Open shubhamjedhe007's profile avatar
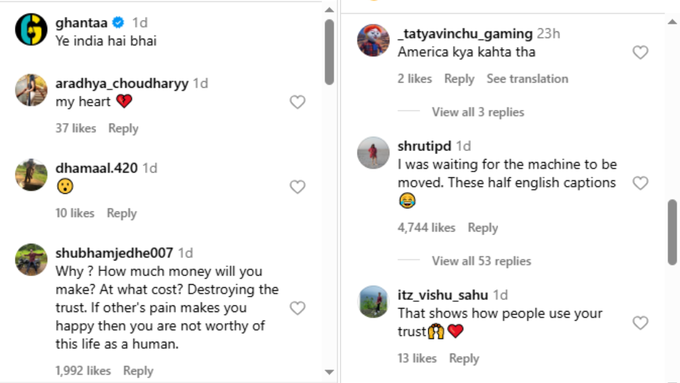The width and height of the screenshot is (680, 383). [31, 259]
